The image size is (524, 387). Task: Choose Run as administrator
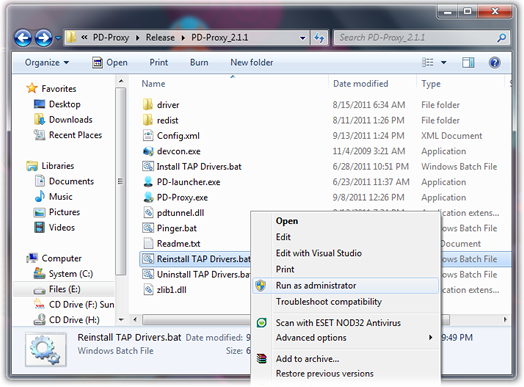coord(345,285)
